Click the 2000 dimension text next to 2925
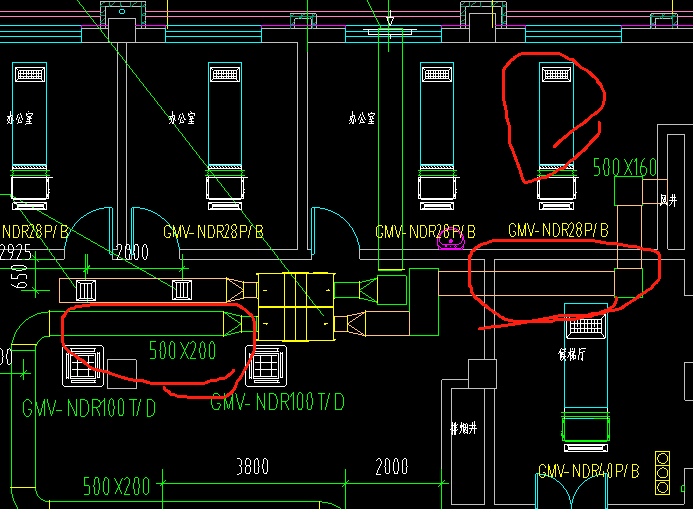Viewport: 693px width, 509px height. coord(132,252)
